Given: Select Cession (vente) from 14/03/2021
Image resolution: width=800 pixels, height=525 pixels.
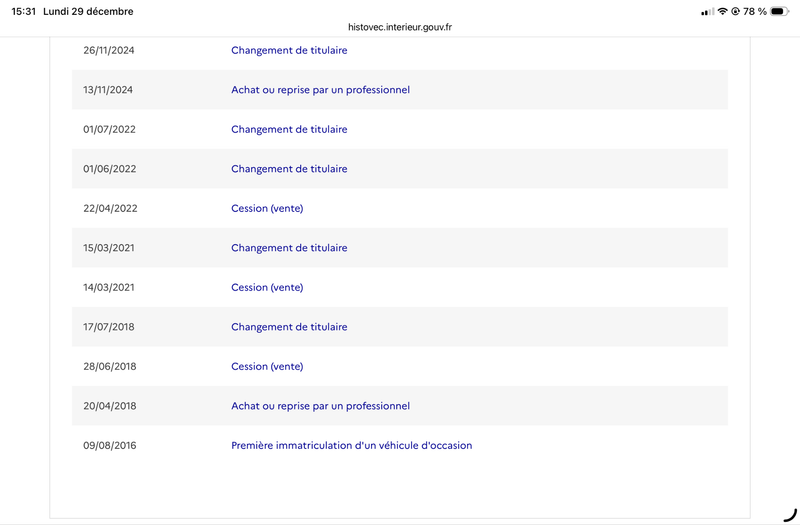Looking at the screenshot, I should tap(267, 287).
